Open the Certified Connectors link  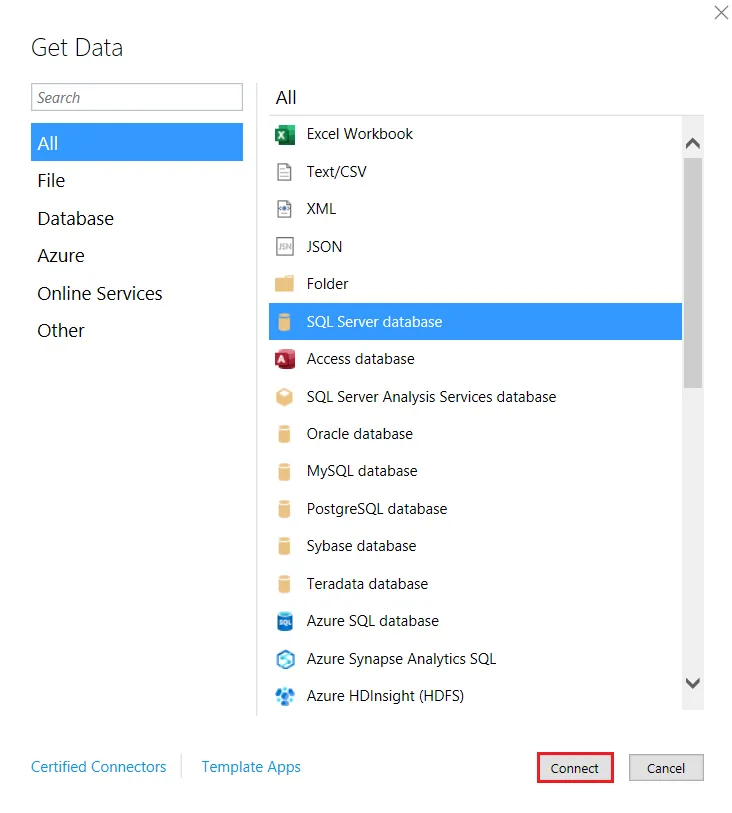(99, 767)
